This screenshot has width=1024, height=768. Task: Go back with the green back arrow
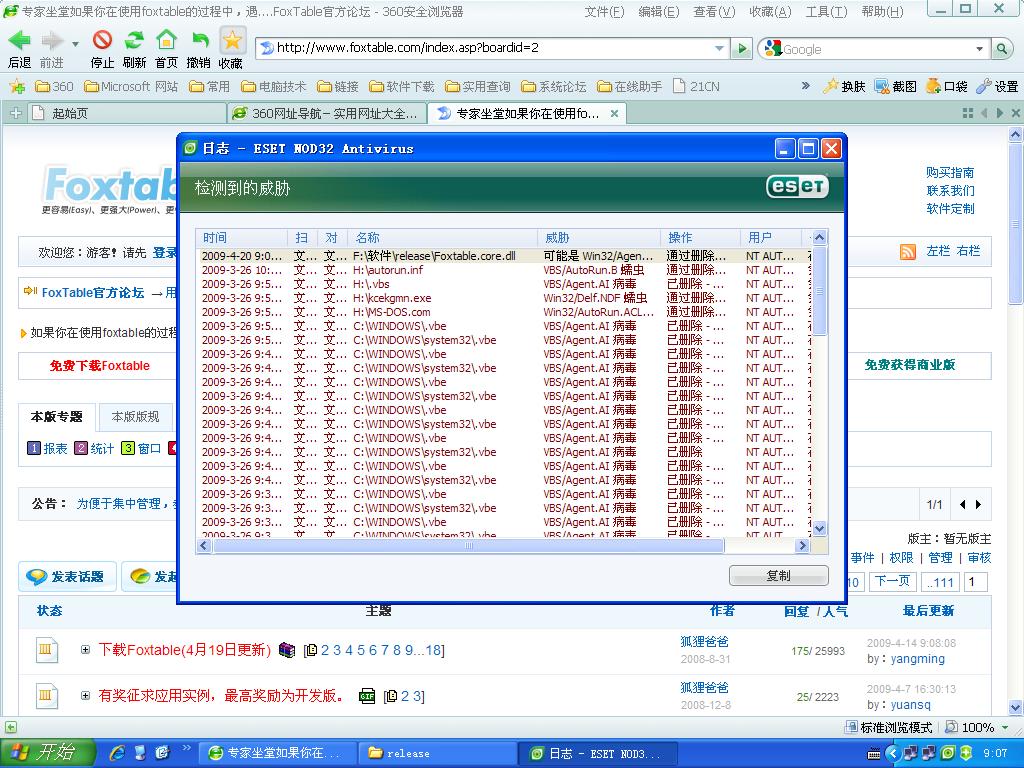20,40
